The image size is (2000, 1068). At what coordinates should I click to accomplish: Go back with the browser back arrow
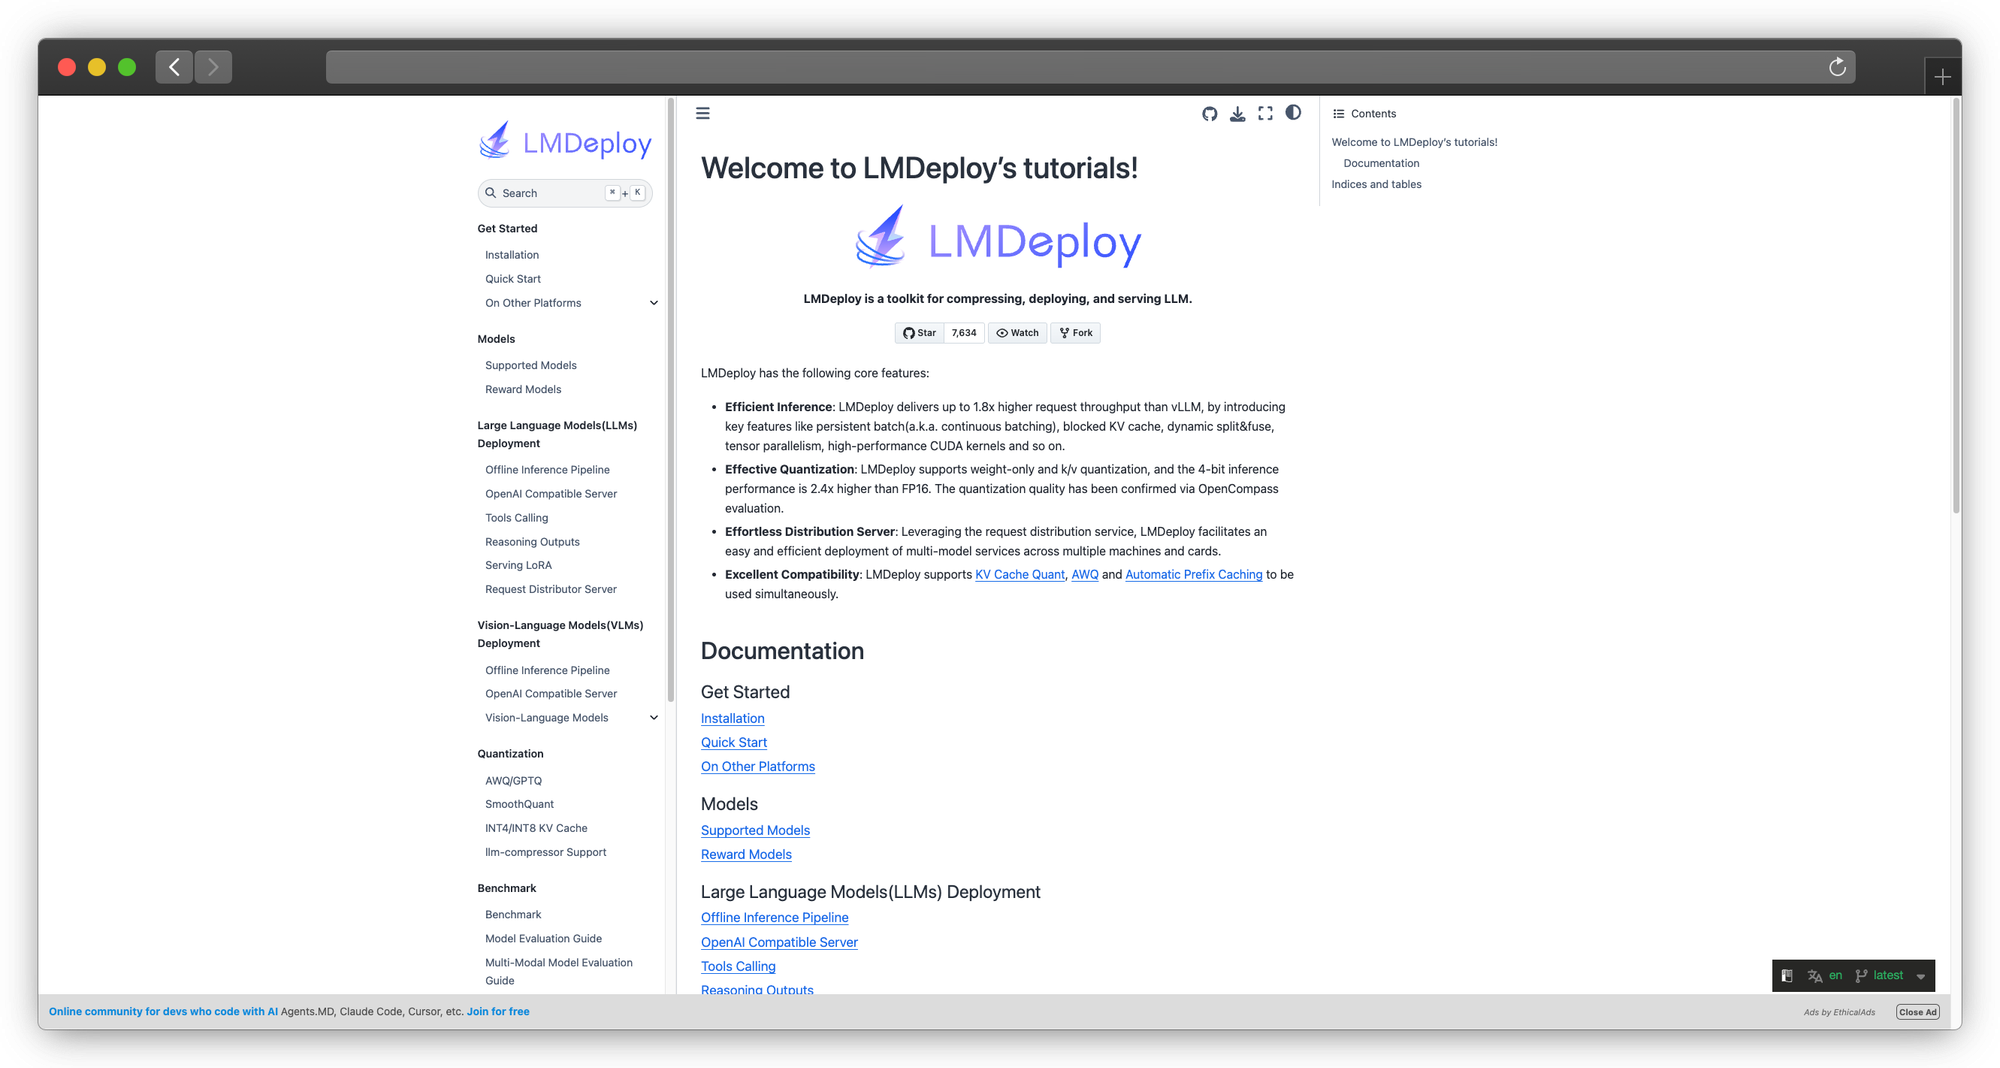click(174, 67)
